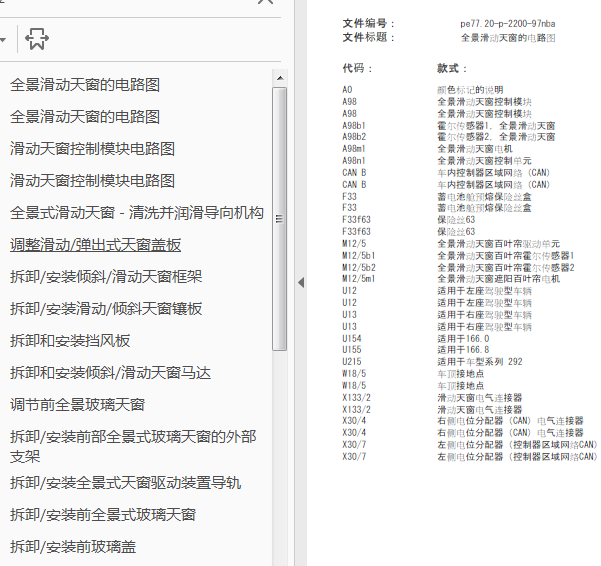Open 拆卸/安装前玻璃盖 bookmark
The image size is (601, 566).
point(73,547)
